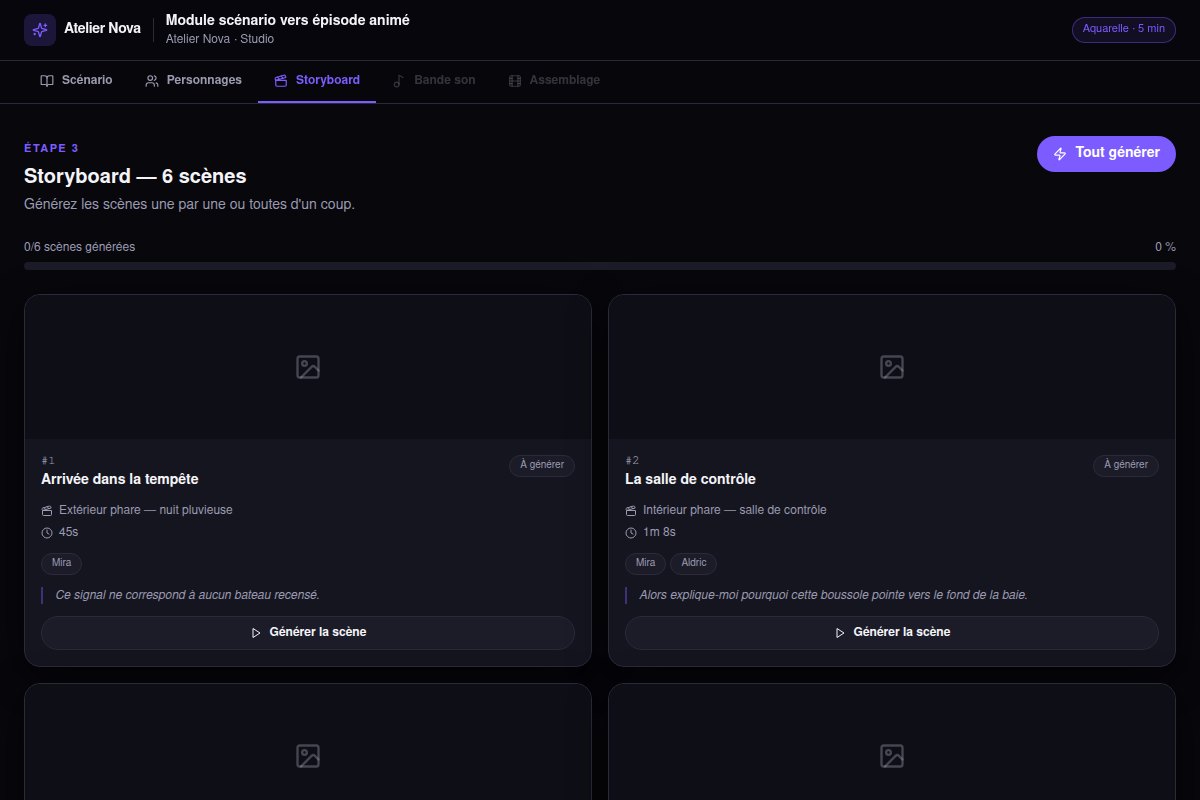Click 'Module scénario vers épisode animé' project title
The image size is (1200, 800).
[x=287, y=20]
